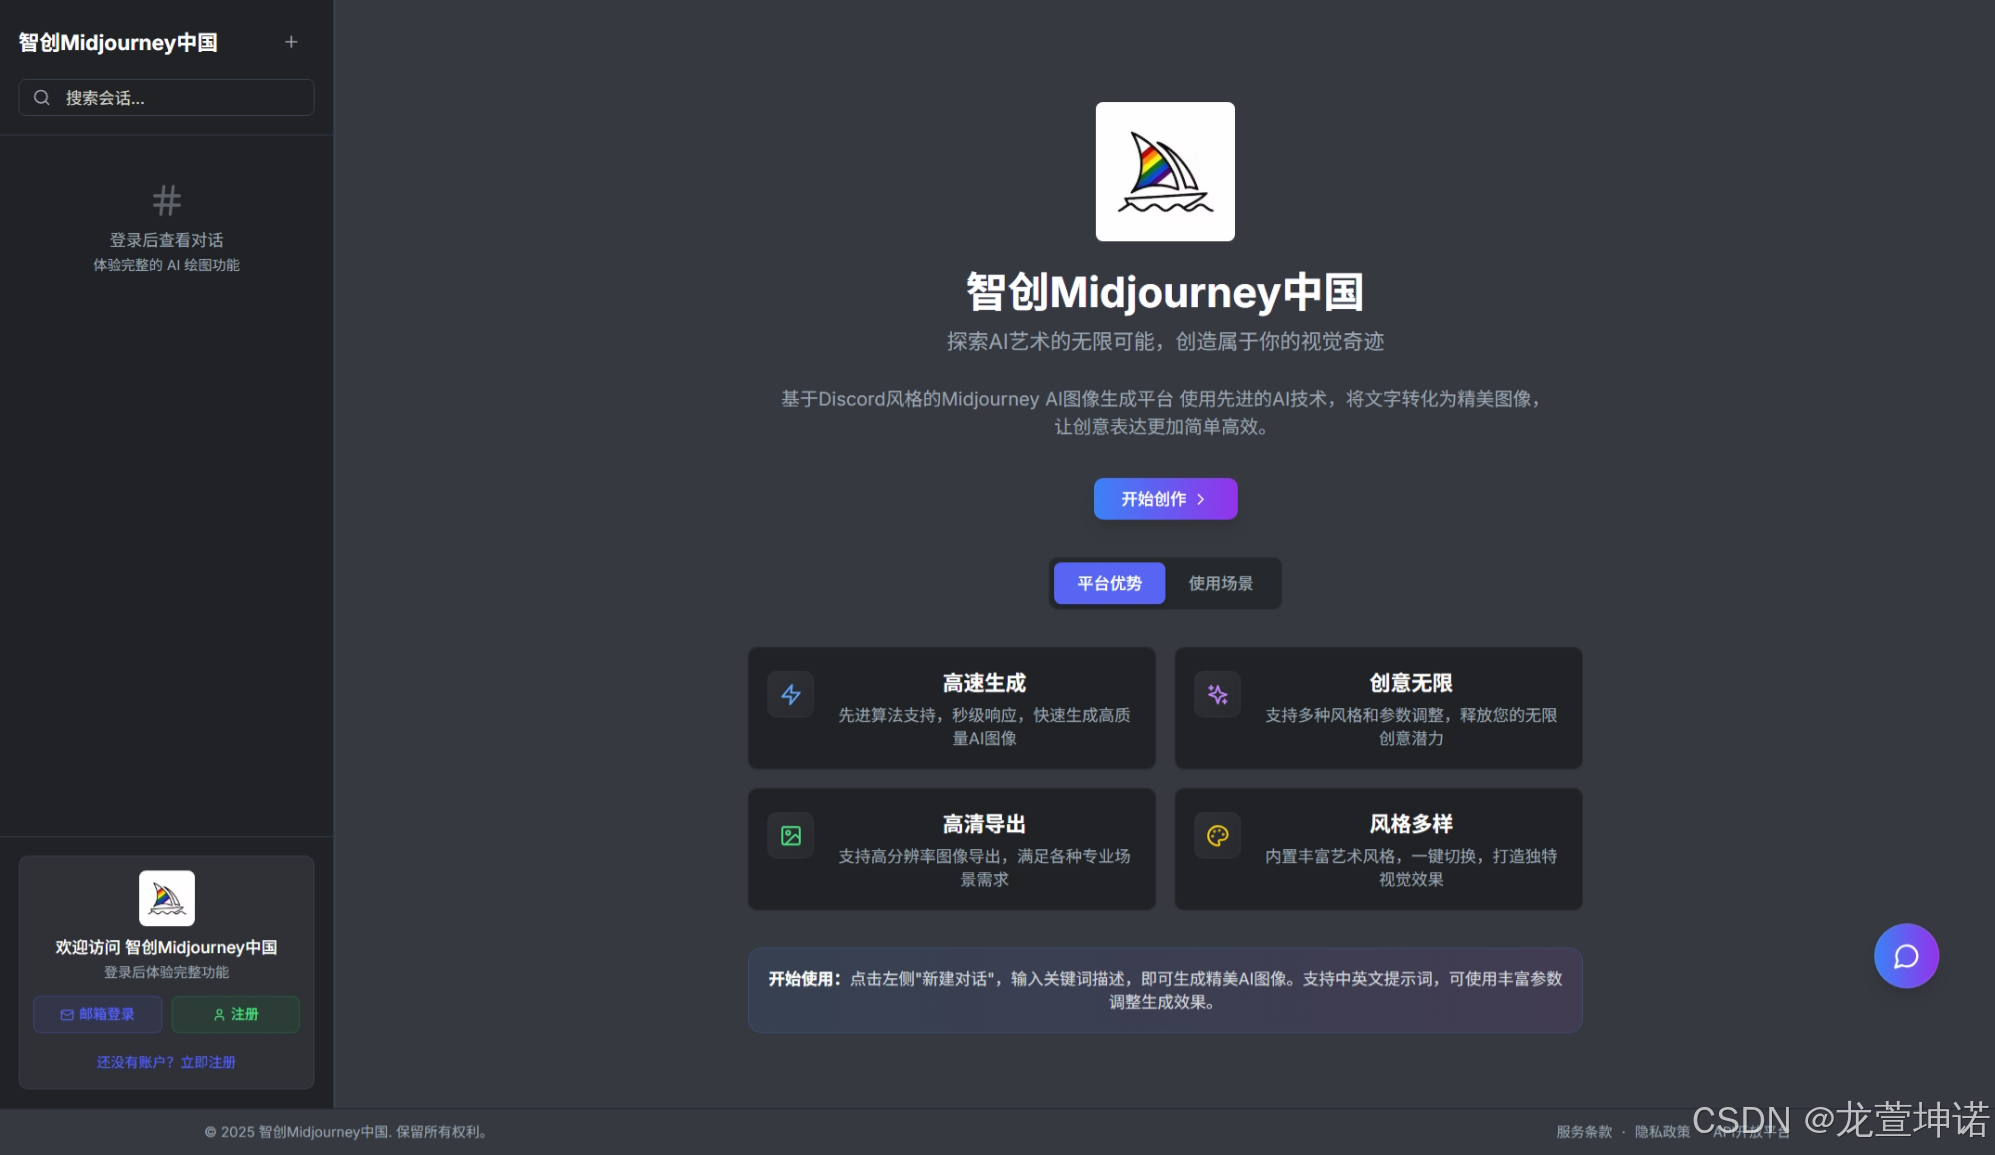
Task: Click the 登录后查看对话 sidebar text
Action: click(167, 240)
